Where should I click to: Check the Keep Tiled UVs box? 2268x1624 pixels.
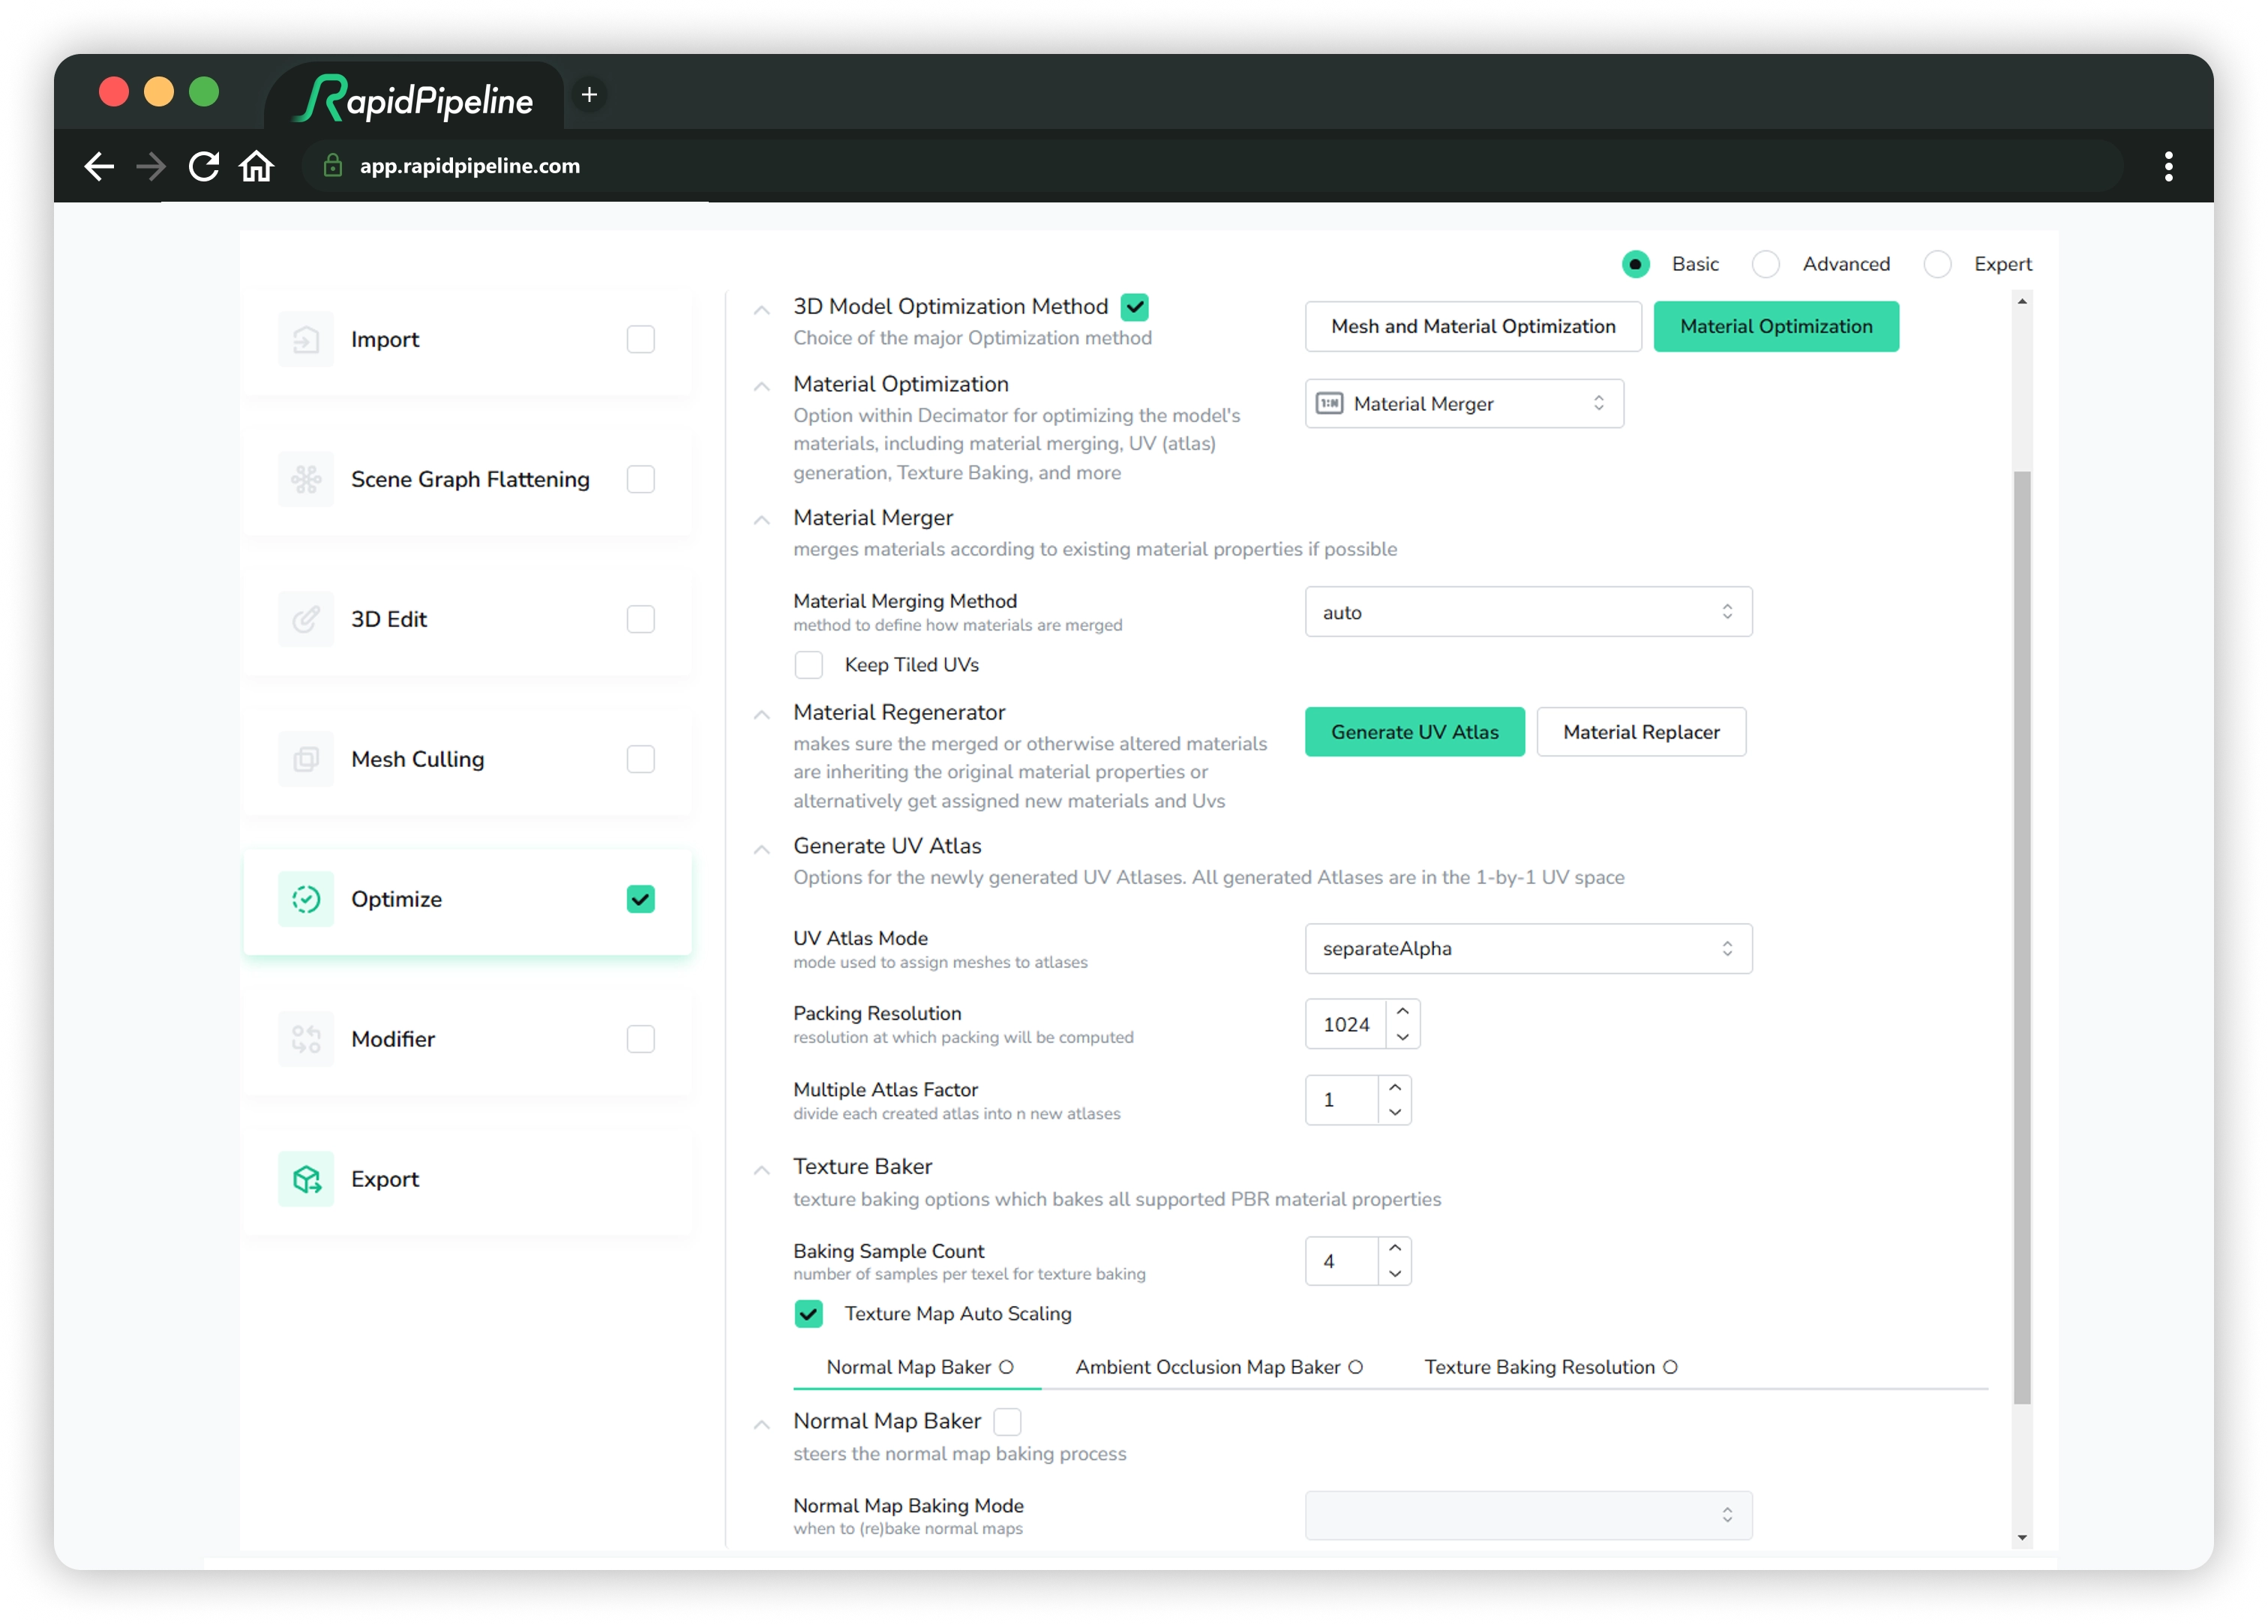point(809,665)
